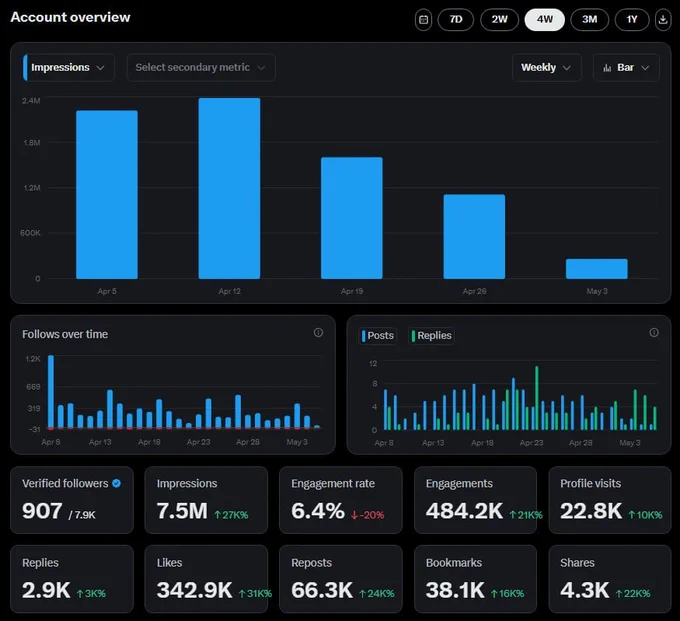This screenshot has height=621, width=680.
Task: Open Select secondary metric dropdown
Action: pos(201,68)
